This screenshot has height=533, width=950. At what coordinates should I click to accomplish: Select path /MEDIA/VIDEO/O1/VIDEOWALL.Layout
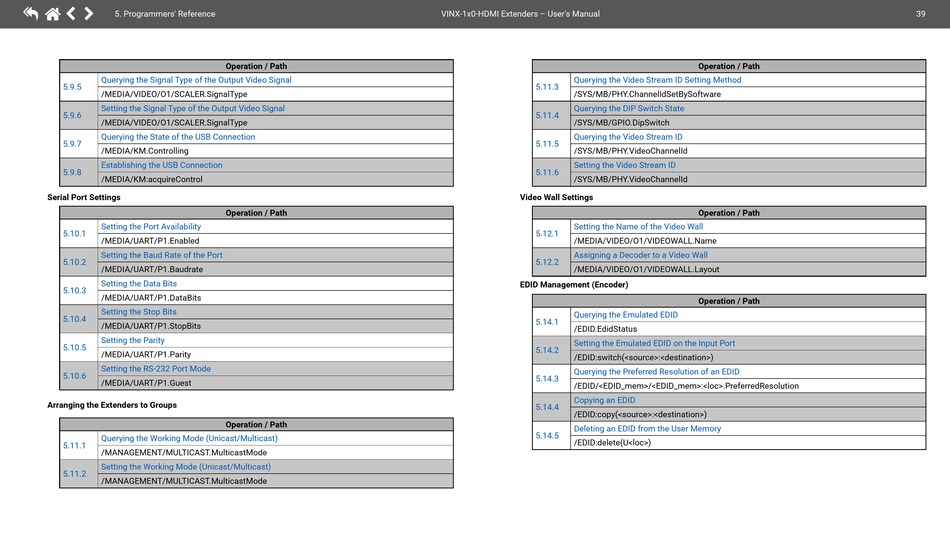tap(646, 270)
